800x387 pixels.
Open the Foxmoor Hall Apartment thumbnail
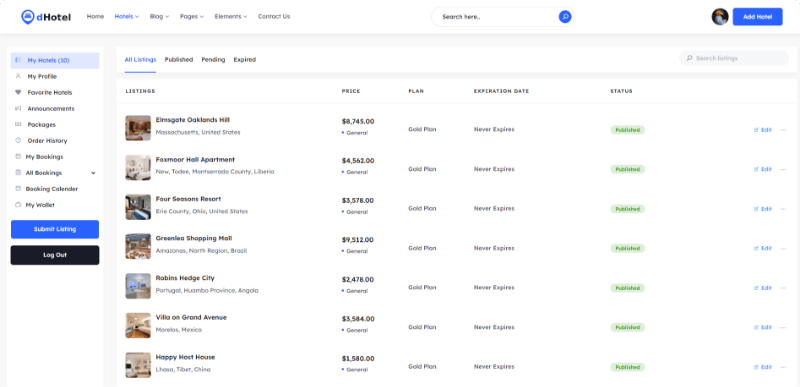(x=138, y=168)
